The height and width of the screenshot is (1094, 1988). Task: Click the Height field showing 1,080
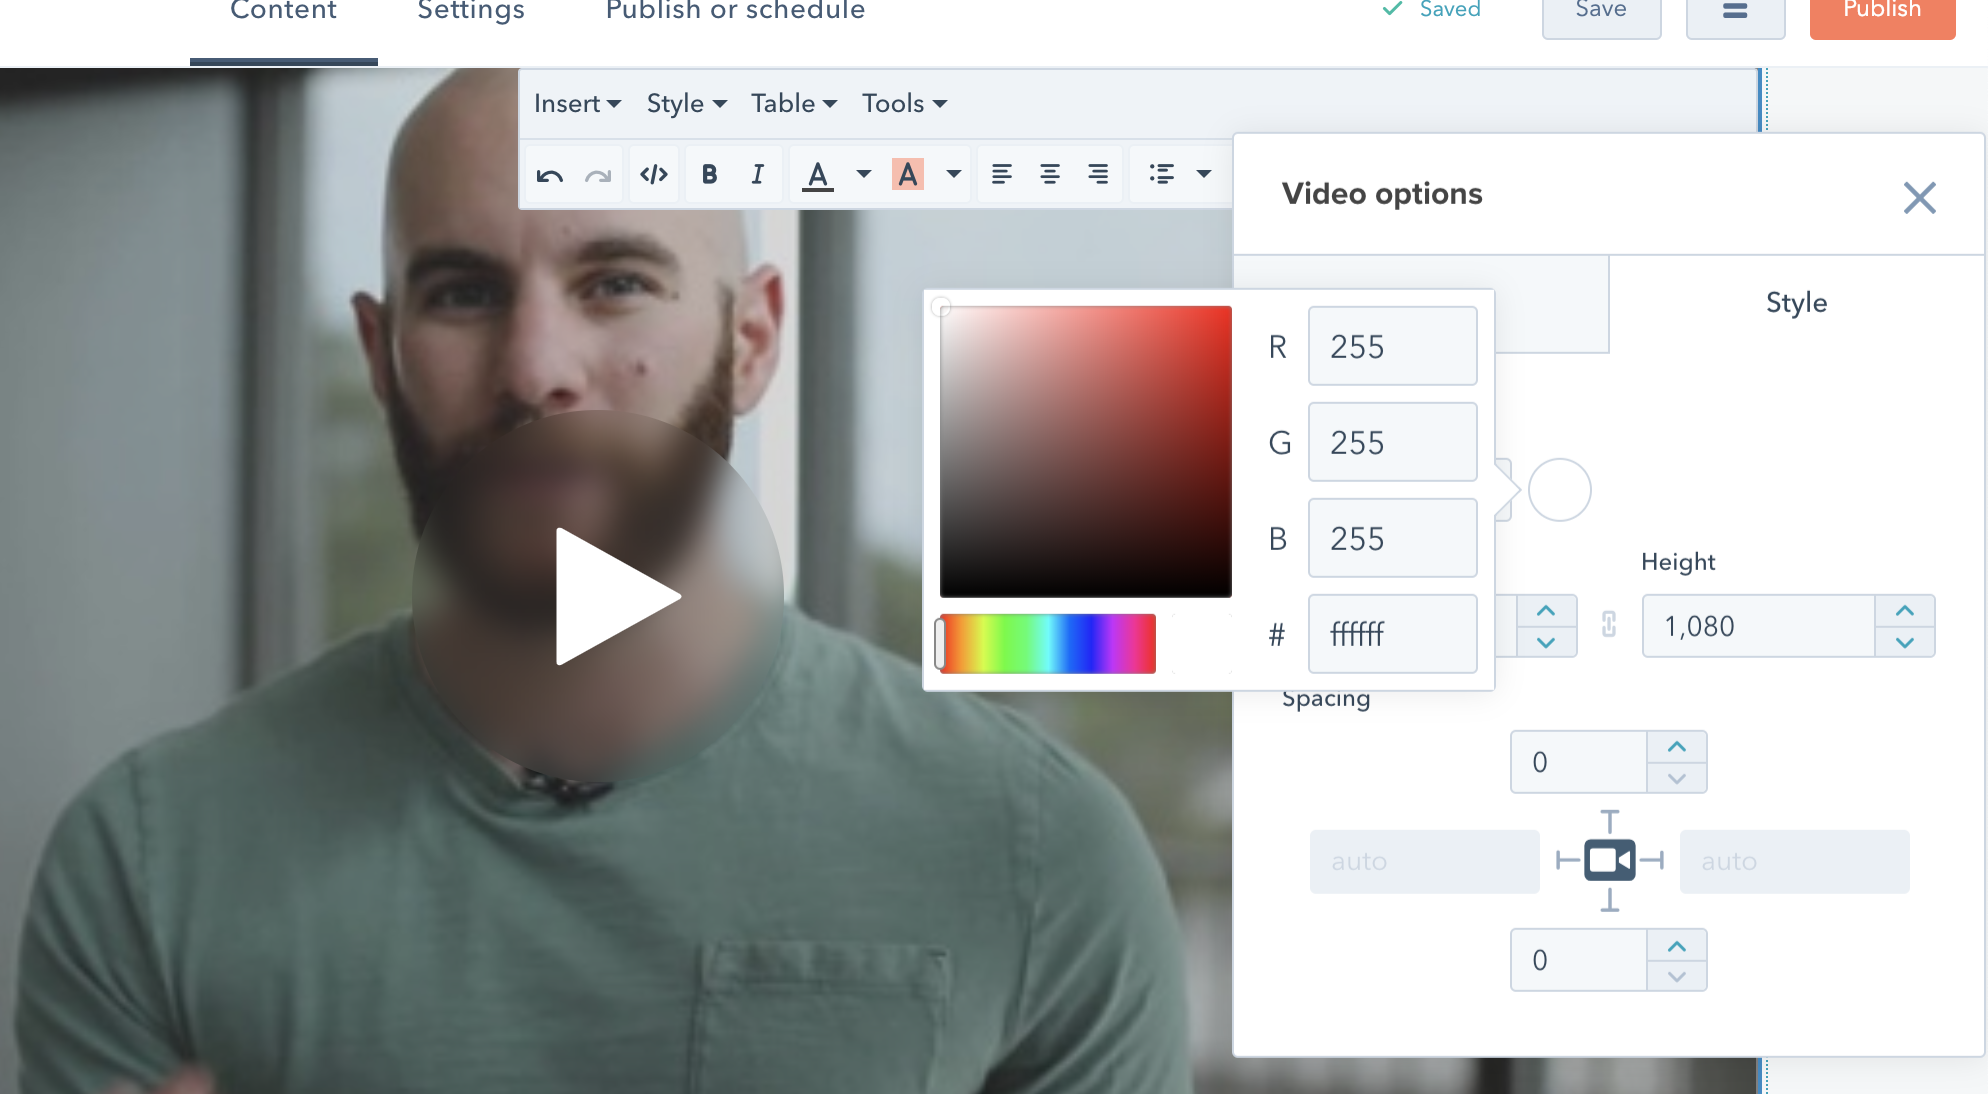[x=1758, y=626]
